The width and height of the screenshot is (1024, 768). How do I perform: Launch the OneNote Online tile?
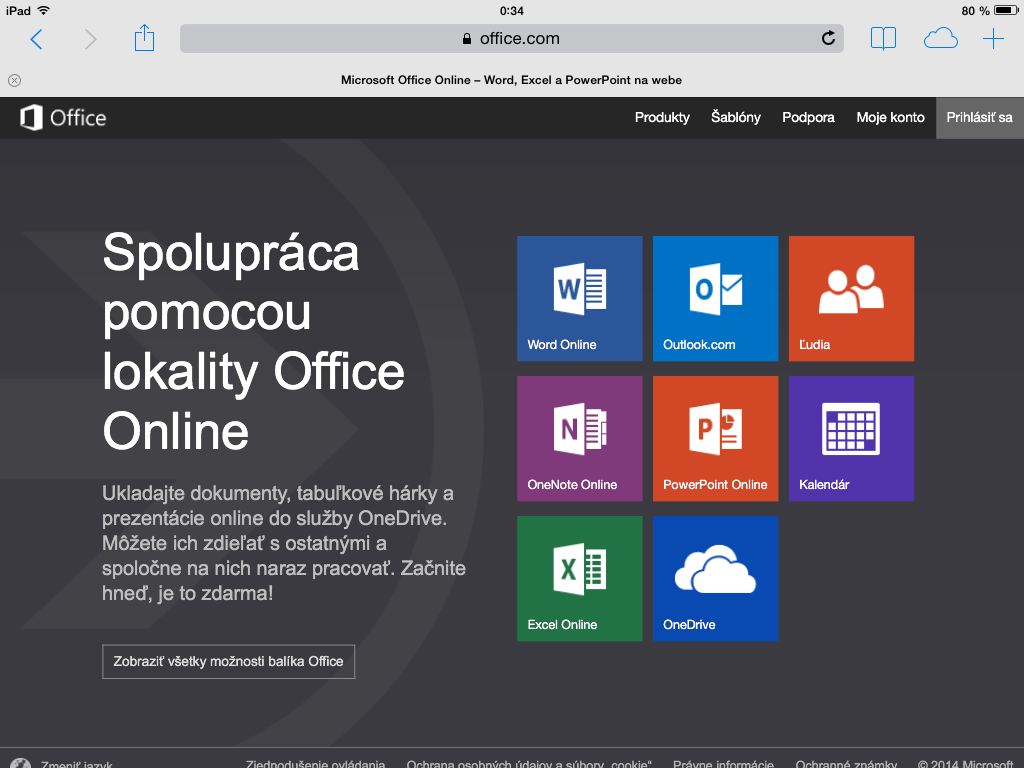click(x=579, y=438)
